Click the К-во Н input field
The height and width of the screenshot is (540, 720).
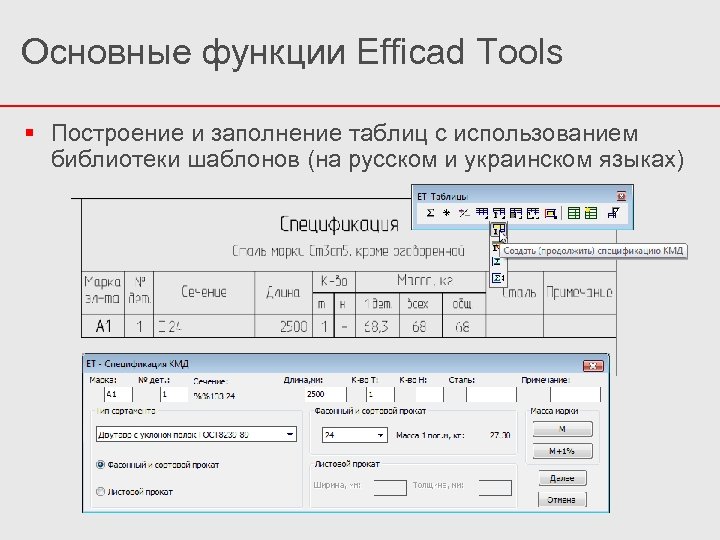tap(429, 394)
